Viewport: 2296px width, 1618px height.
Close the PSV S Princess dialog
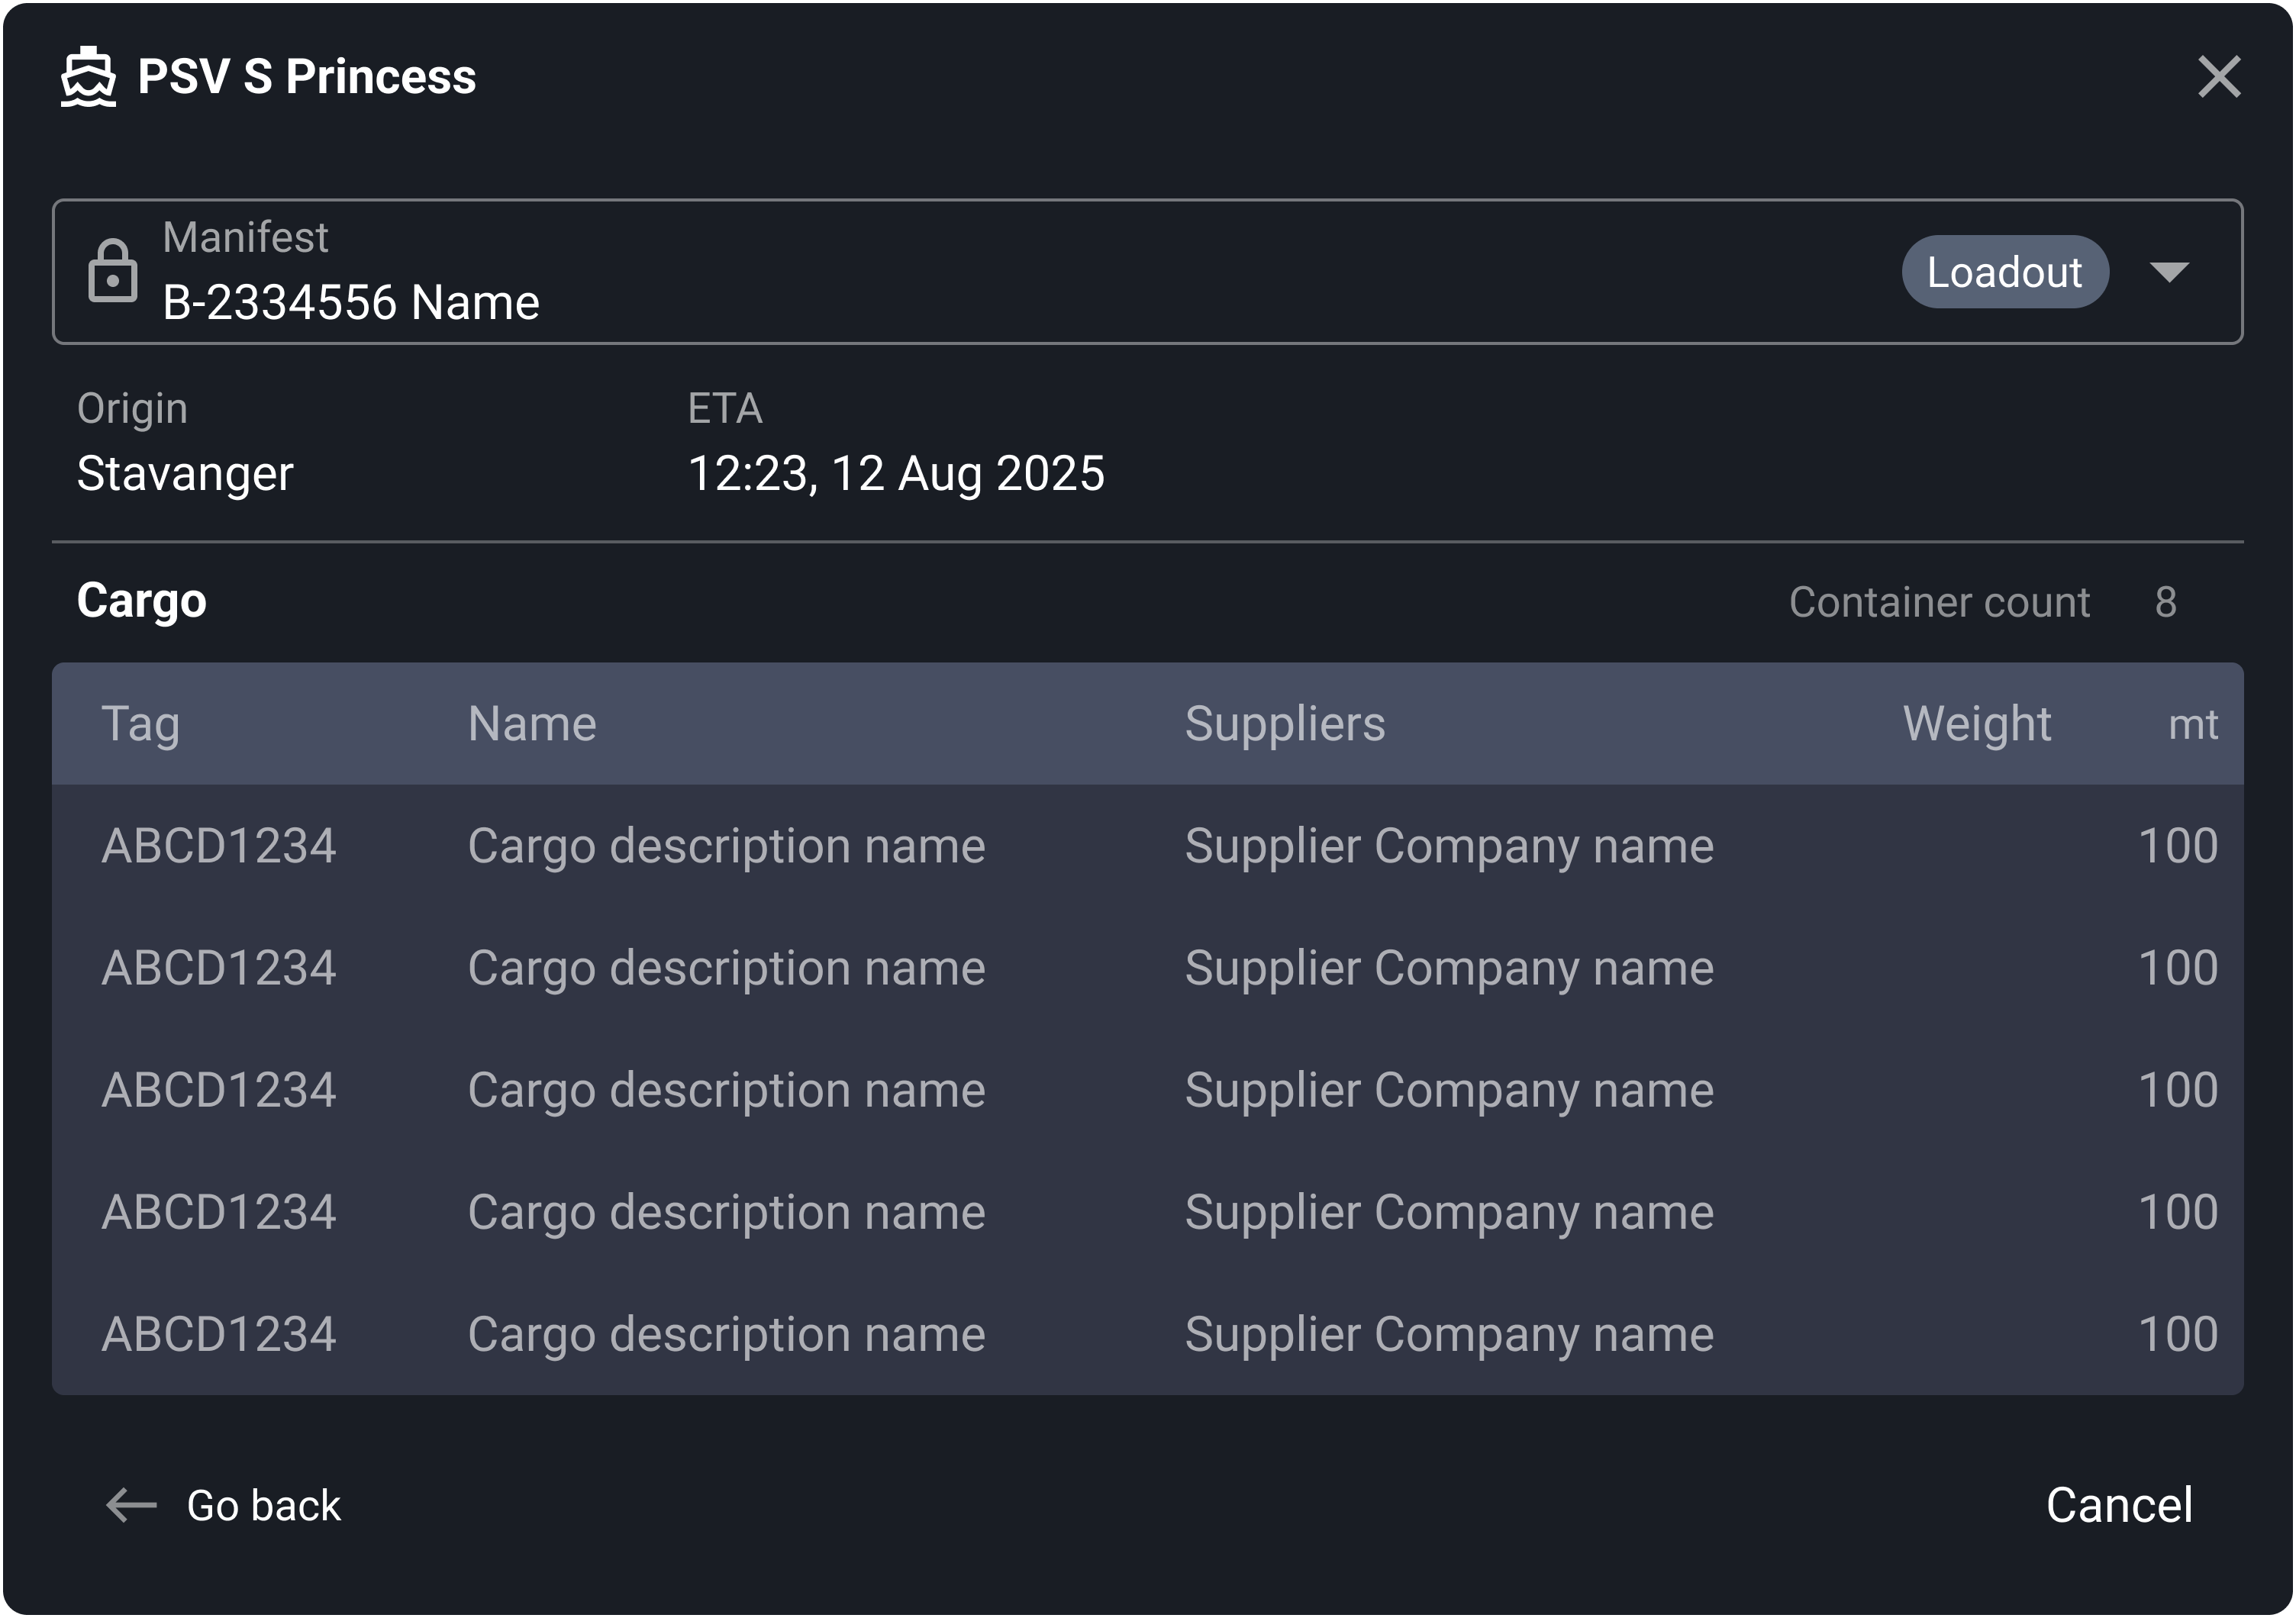[x=2218, y=77]
